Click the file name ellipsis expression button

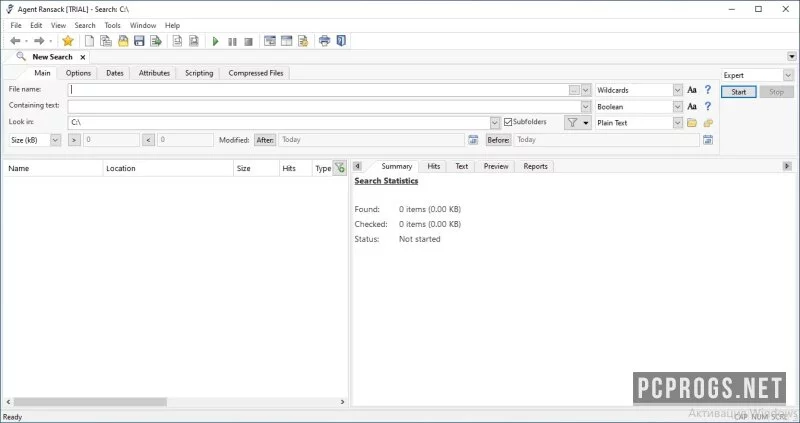(574, 90)
